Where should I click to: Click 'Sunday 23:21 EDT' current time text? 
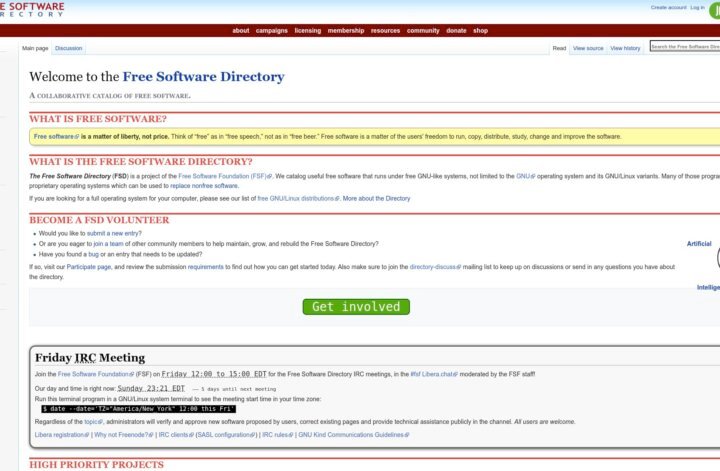[151, 388]
